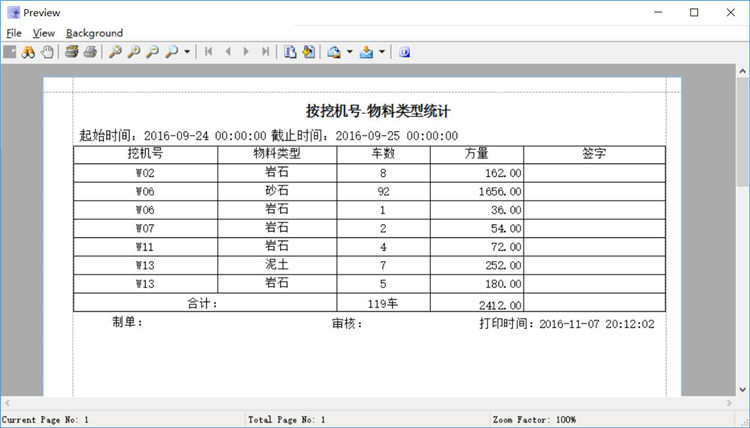This screenshot has width=750, height=428.
Task: Click the 签字 column header cell
Action: pos(594,154)
